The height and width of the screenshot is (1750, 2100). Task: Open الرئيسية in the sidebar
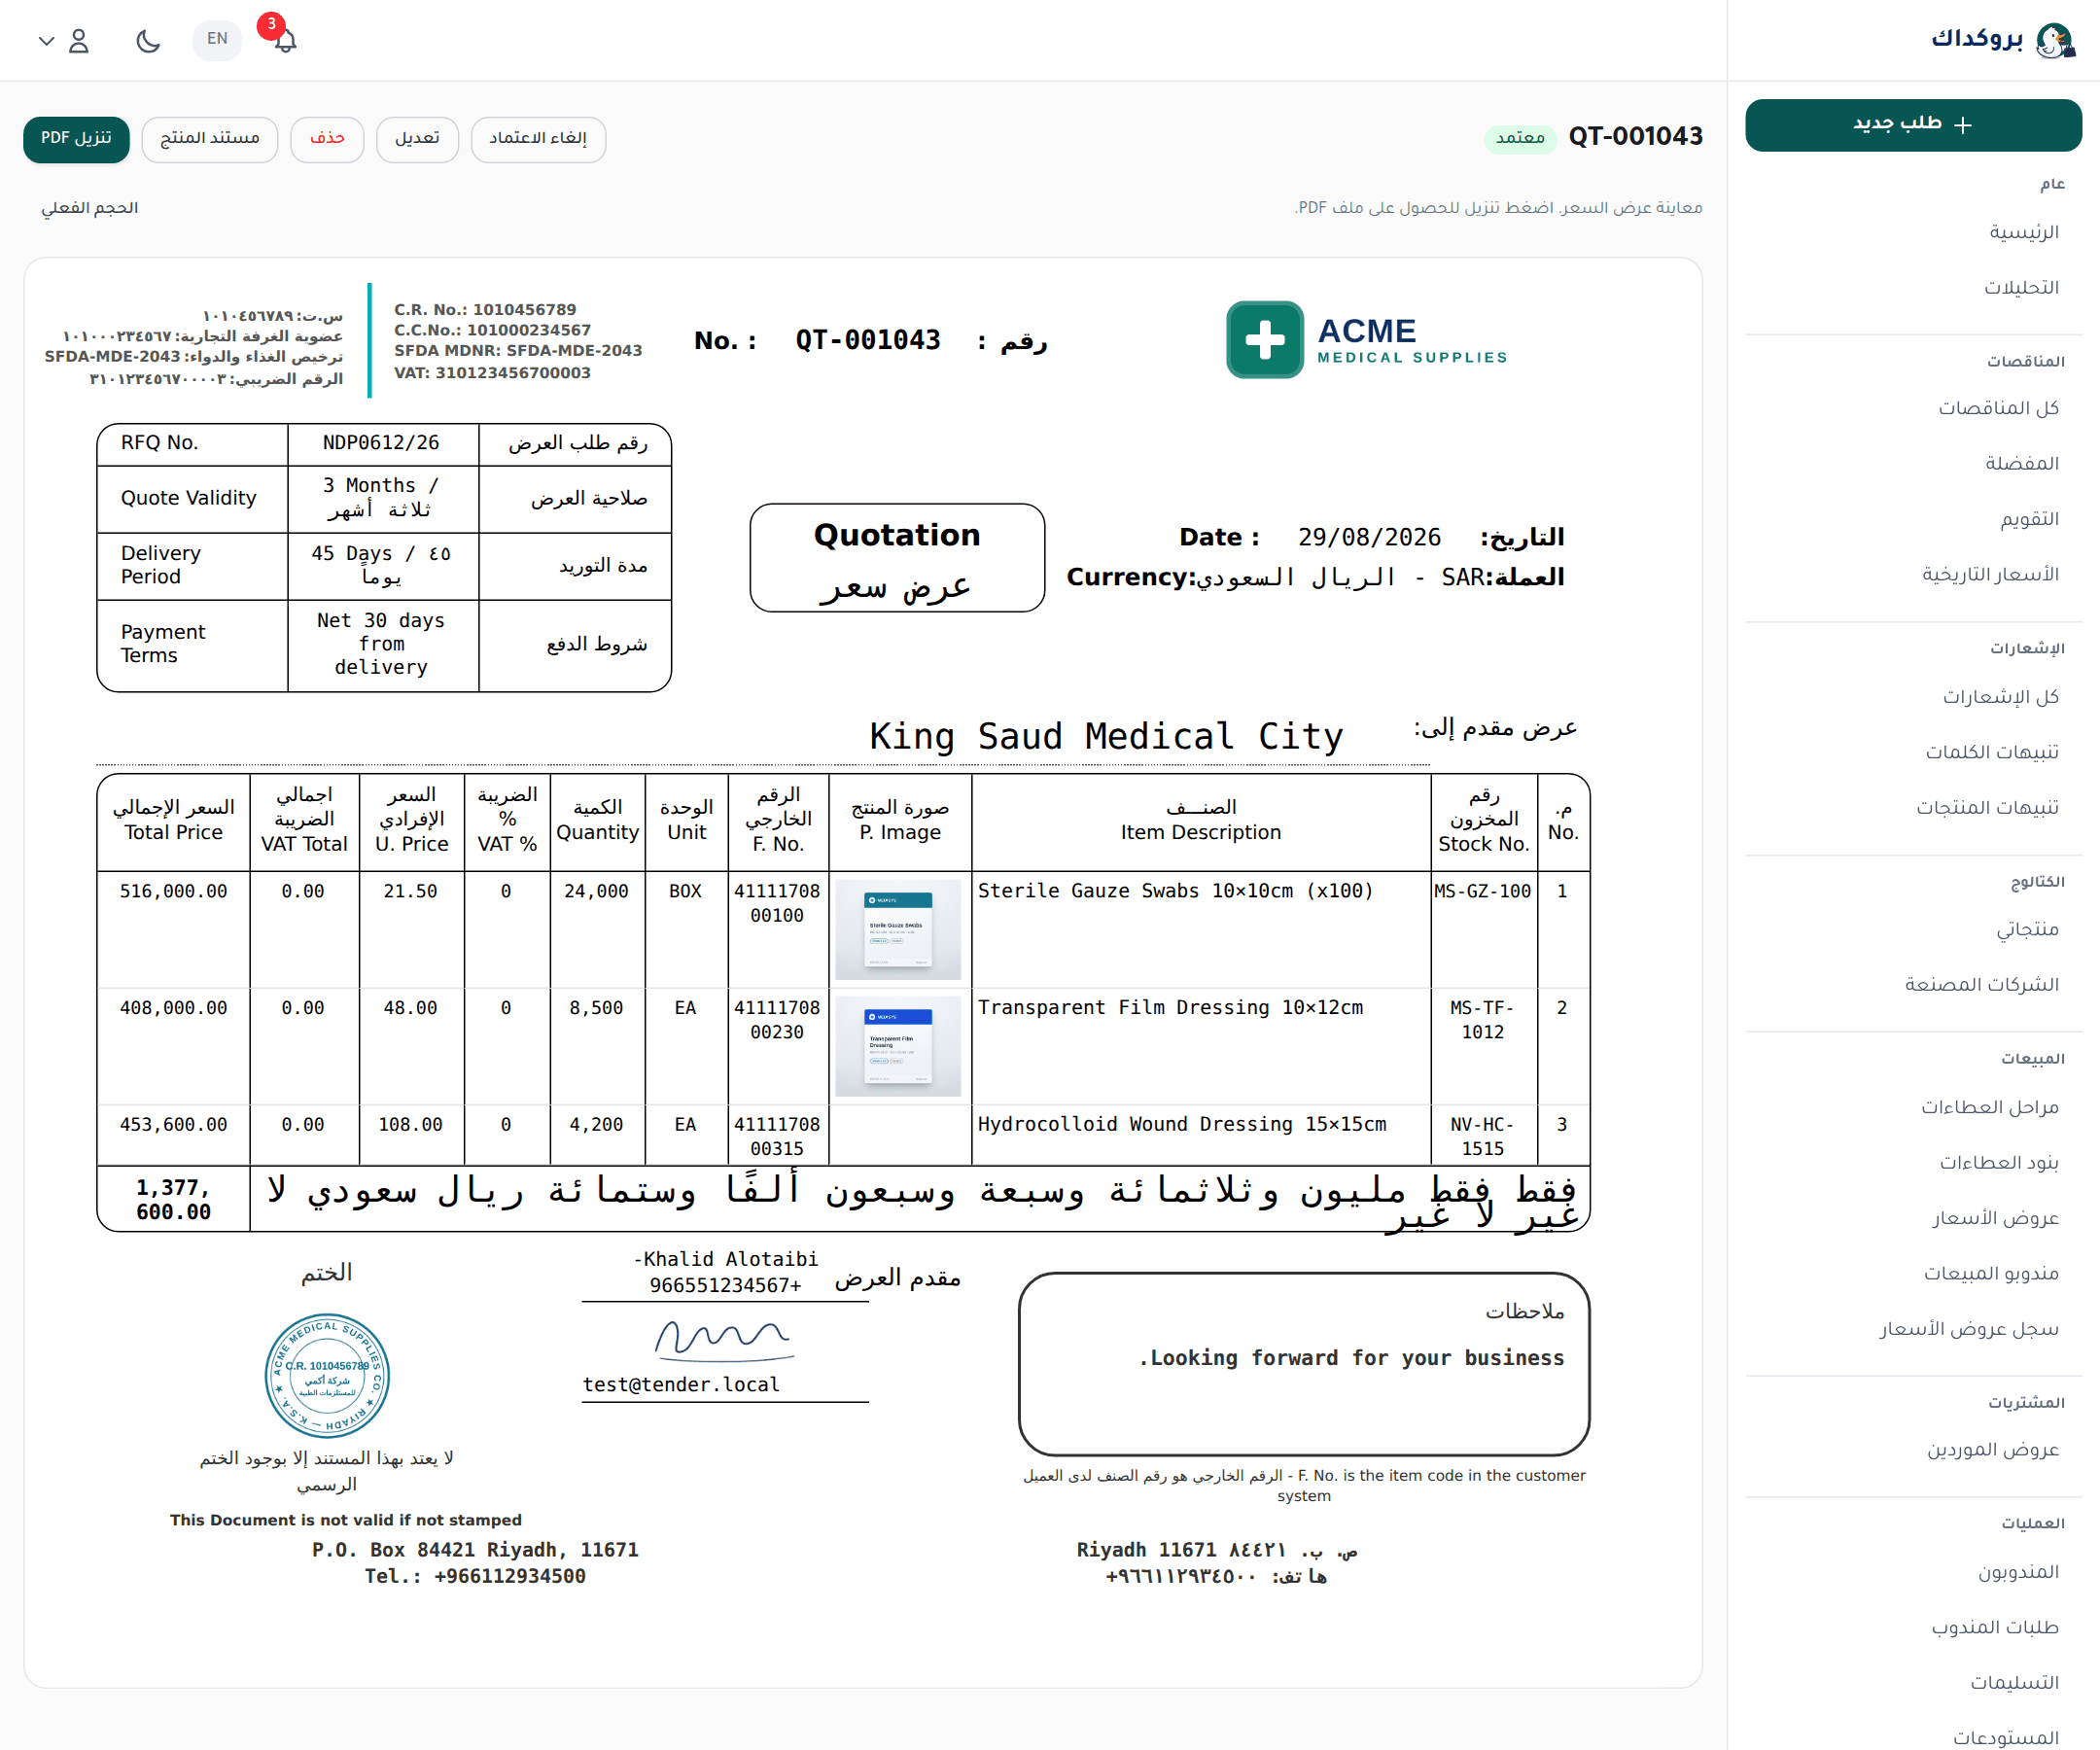(2023, 232)
